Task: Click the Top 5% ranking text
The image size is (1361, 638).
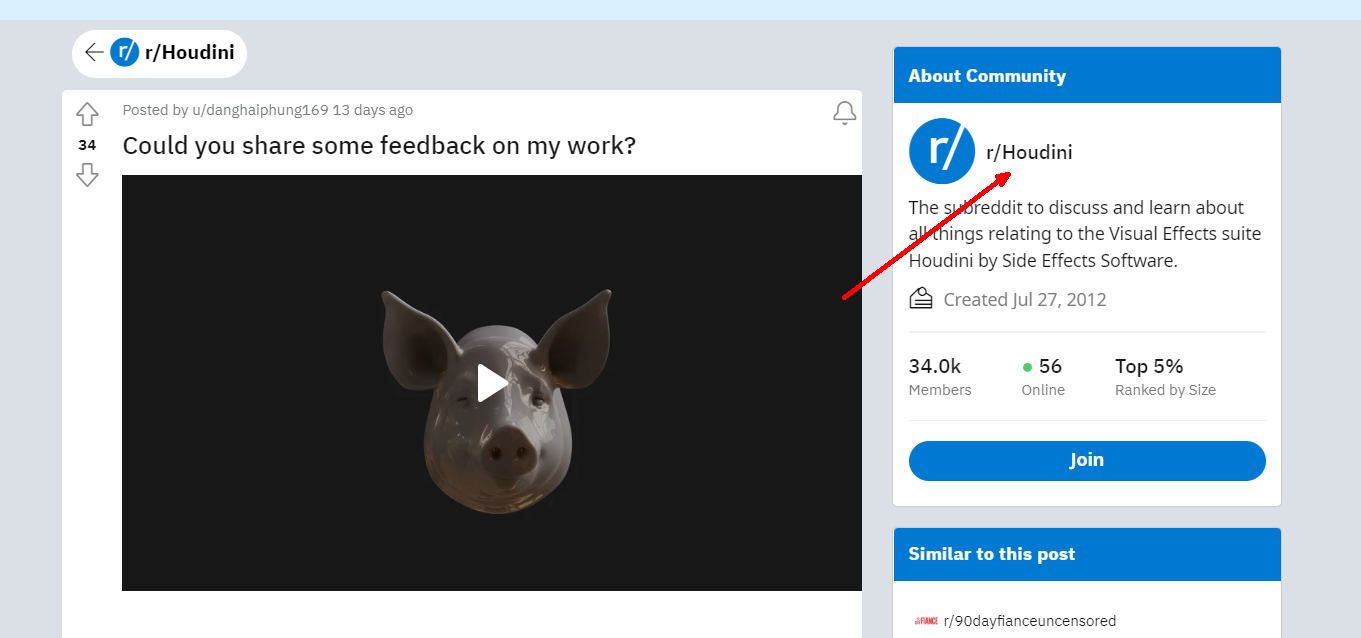Action: point(1149,366)
